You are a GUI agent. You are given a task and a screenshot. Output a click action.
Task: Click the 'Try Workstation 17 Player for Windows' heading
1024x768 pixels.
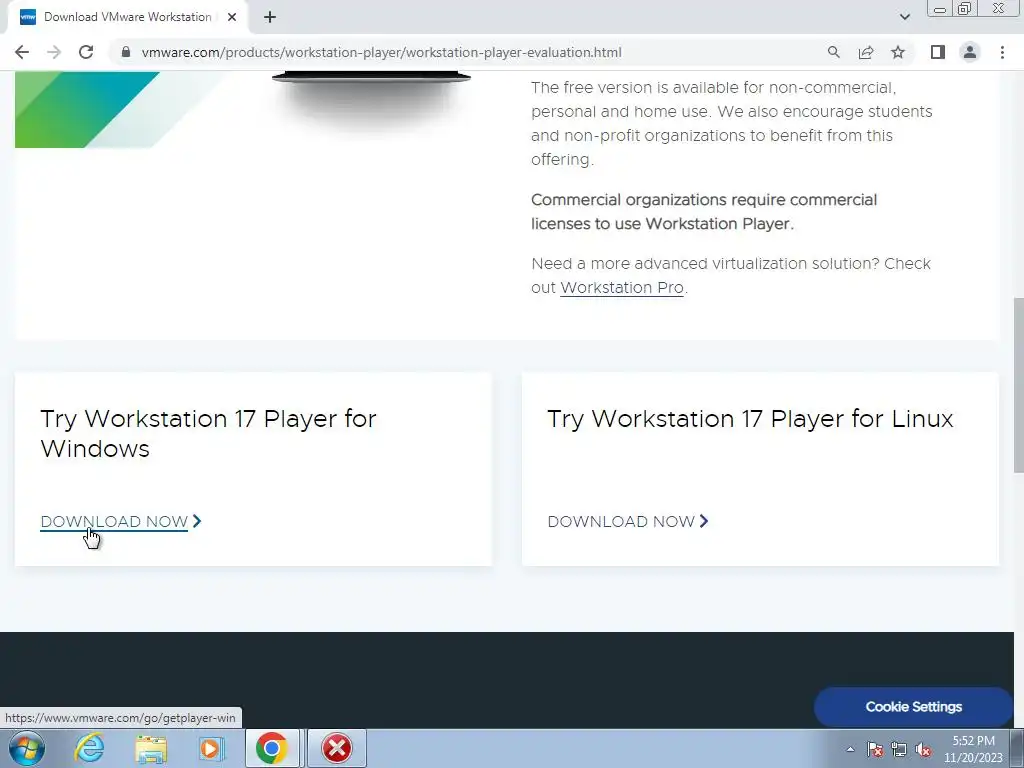tap(208, 434)
